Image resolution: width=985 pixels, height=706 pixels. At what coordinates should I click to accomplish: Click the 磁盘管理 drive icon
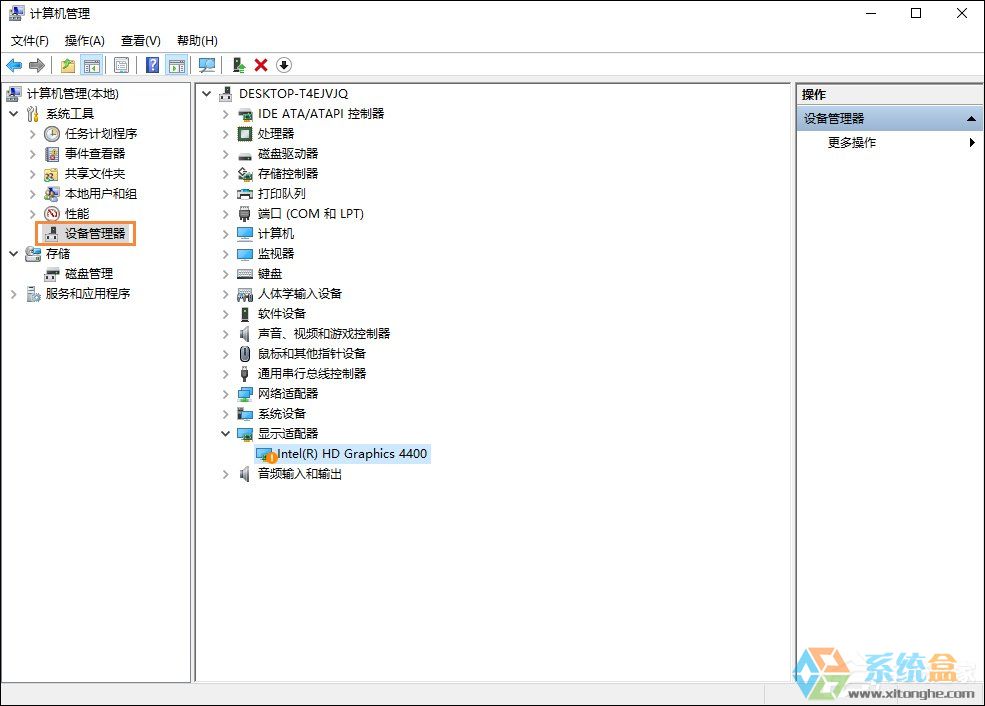52,274
